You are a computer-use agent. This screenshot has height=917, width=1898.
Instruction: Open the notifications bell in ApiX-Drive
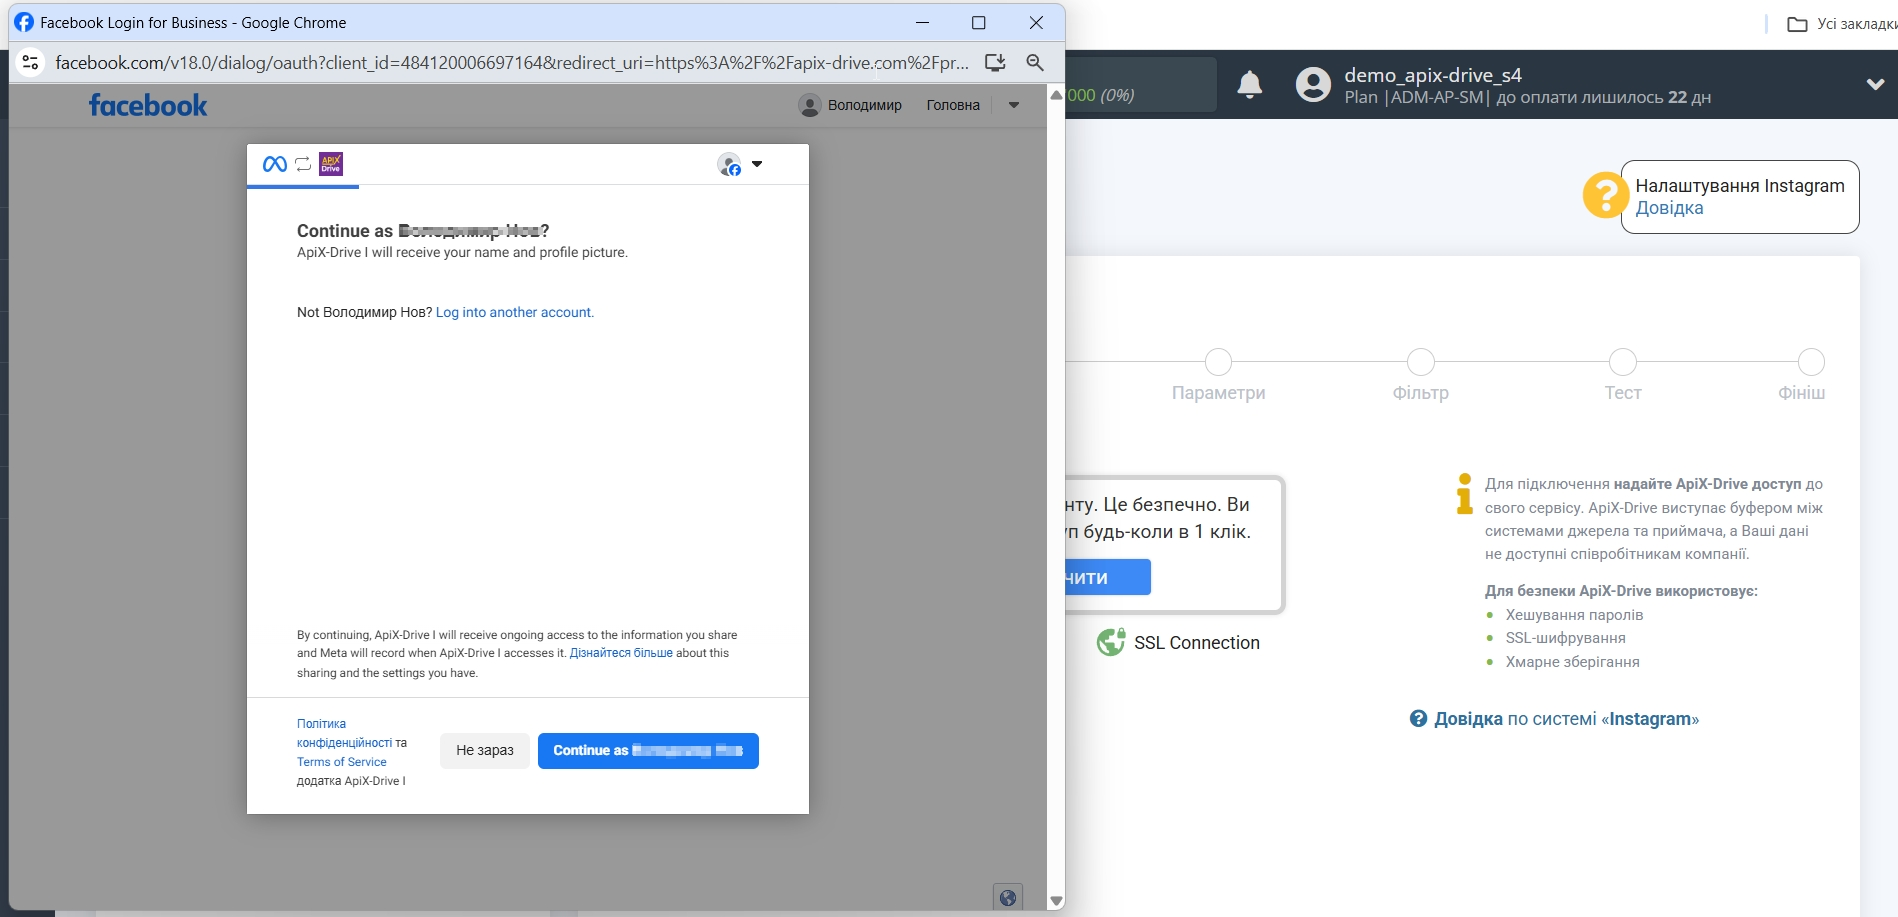tap(1250, 85)
